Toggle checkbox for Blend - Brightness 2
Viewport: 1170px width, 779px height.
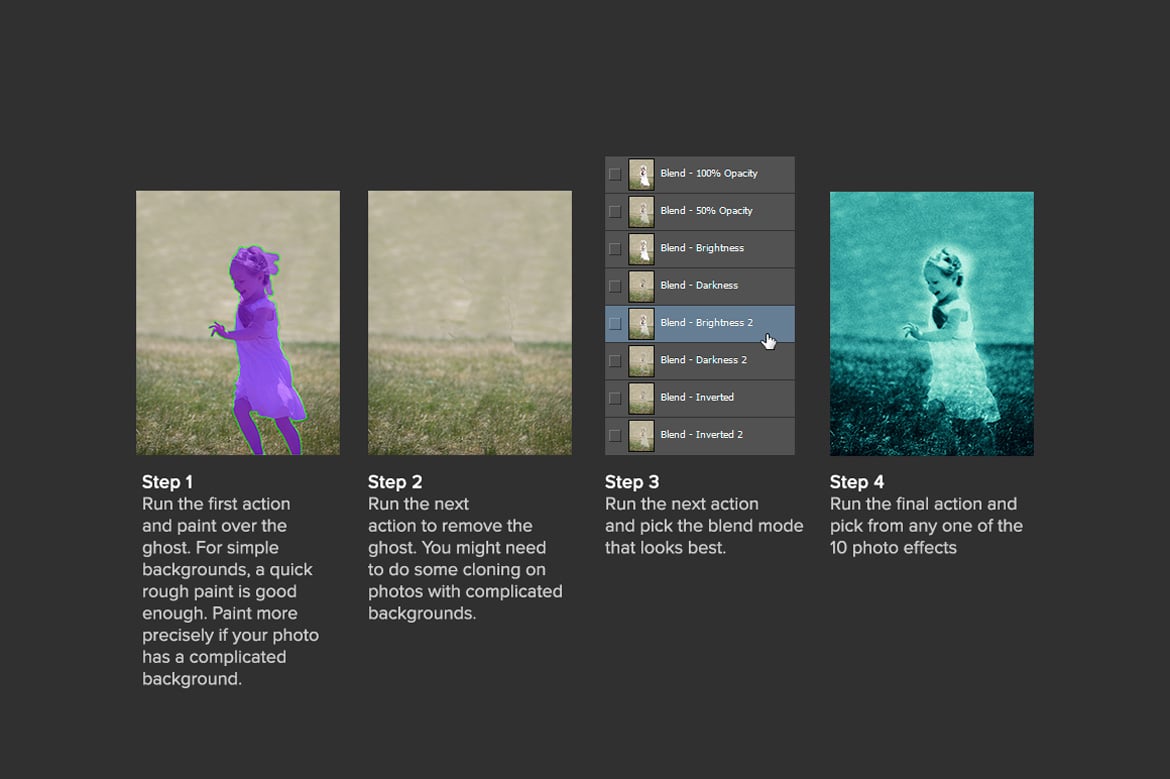(x=615, y=323)
